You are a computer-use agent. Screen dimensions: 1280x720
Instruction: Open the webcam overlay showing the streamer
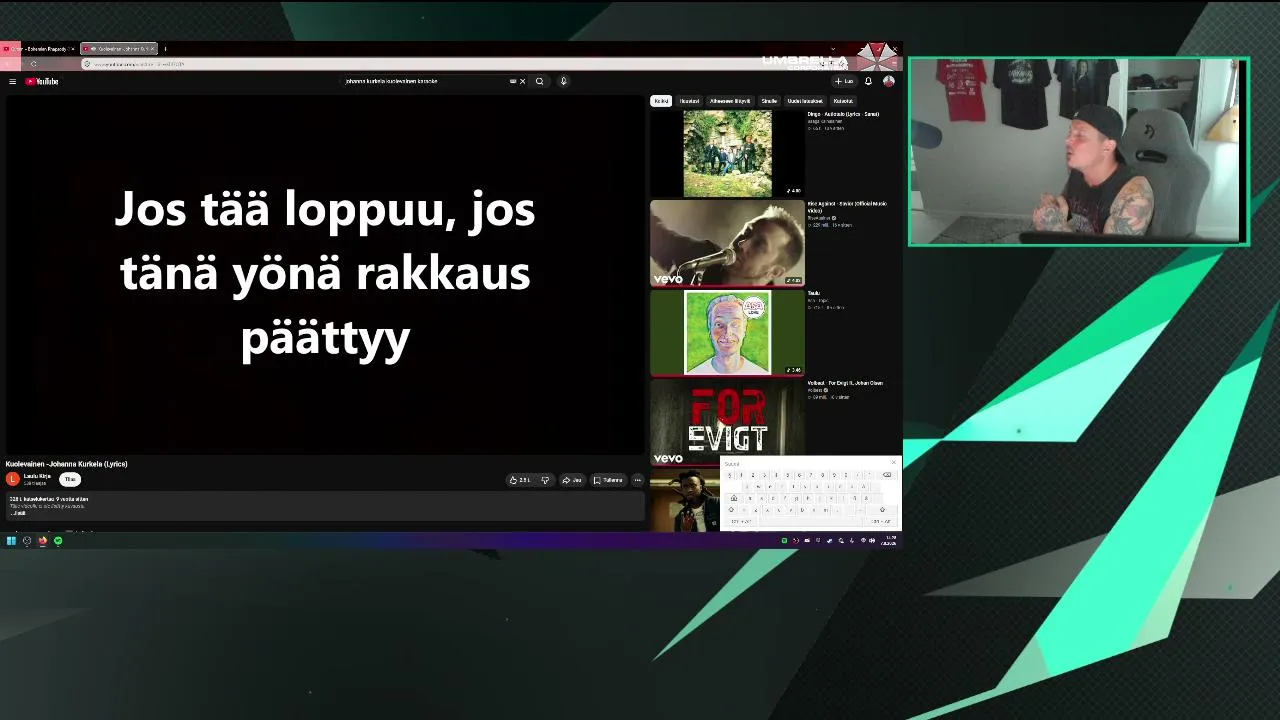pyautogui.click(x=1079, y=151)
